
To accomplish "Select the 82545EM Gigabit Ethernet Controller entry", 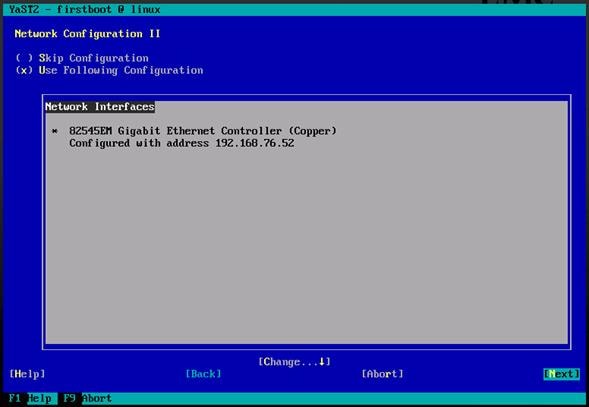I will (203, 131).
